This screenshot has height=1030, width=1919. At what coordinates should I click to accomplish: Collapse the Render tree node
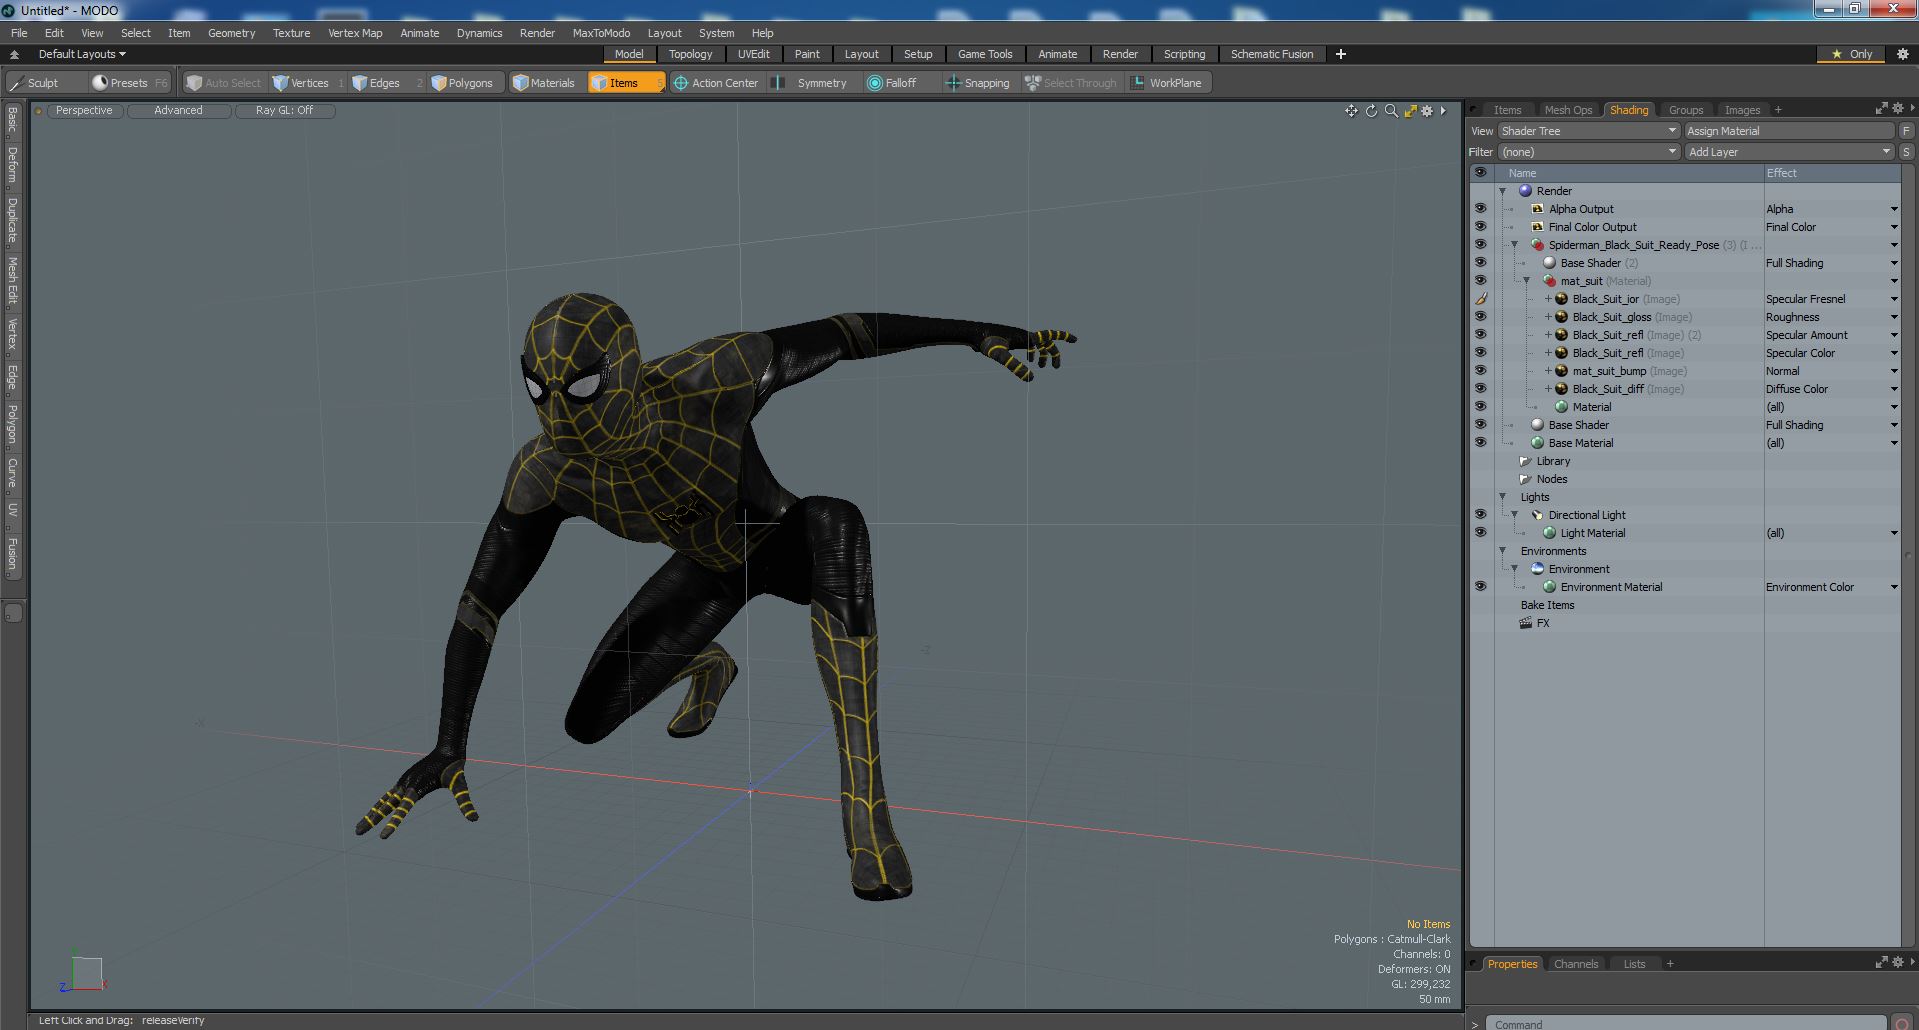coord(1502,191)
